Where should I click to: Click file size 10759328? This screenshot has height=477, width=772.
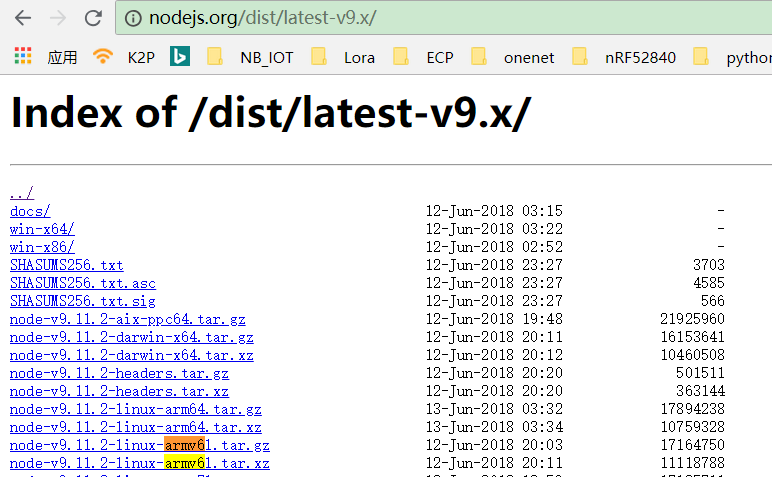[692, 427]
